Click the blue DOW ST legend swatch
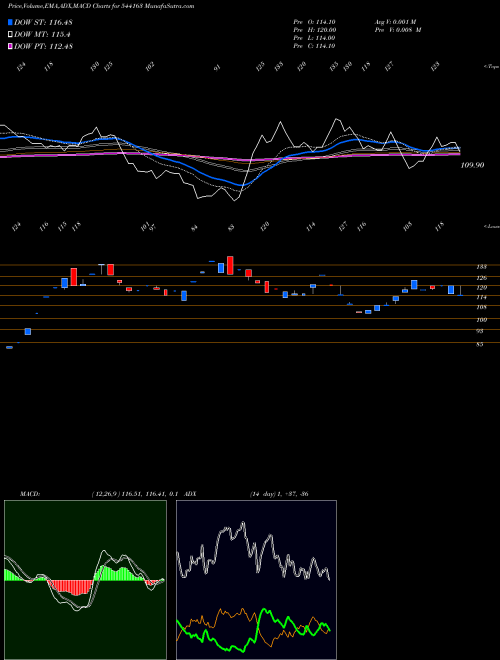This screenshot has width=500, height=660. pos(10,22)
